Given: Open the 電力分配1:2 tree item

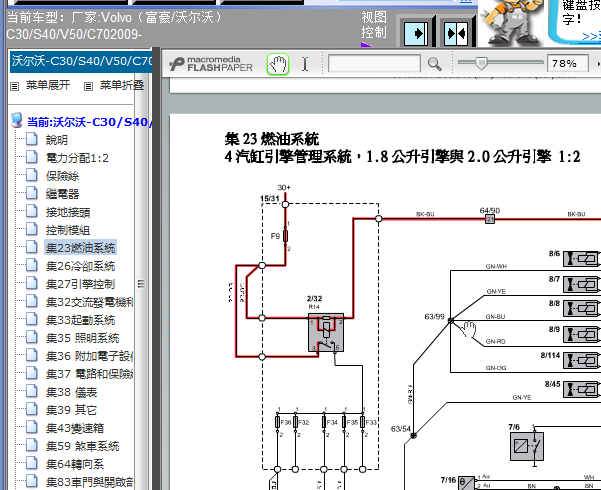Looking at the screenshot, I should point(77,158).
